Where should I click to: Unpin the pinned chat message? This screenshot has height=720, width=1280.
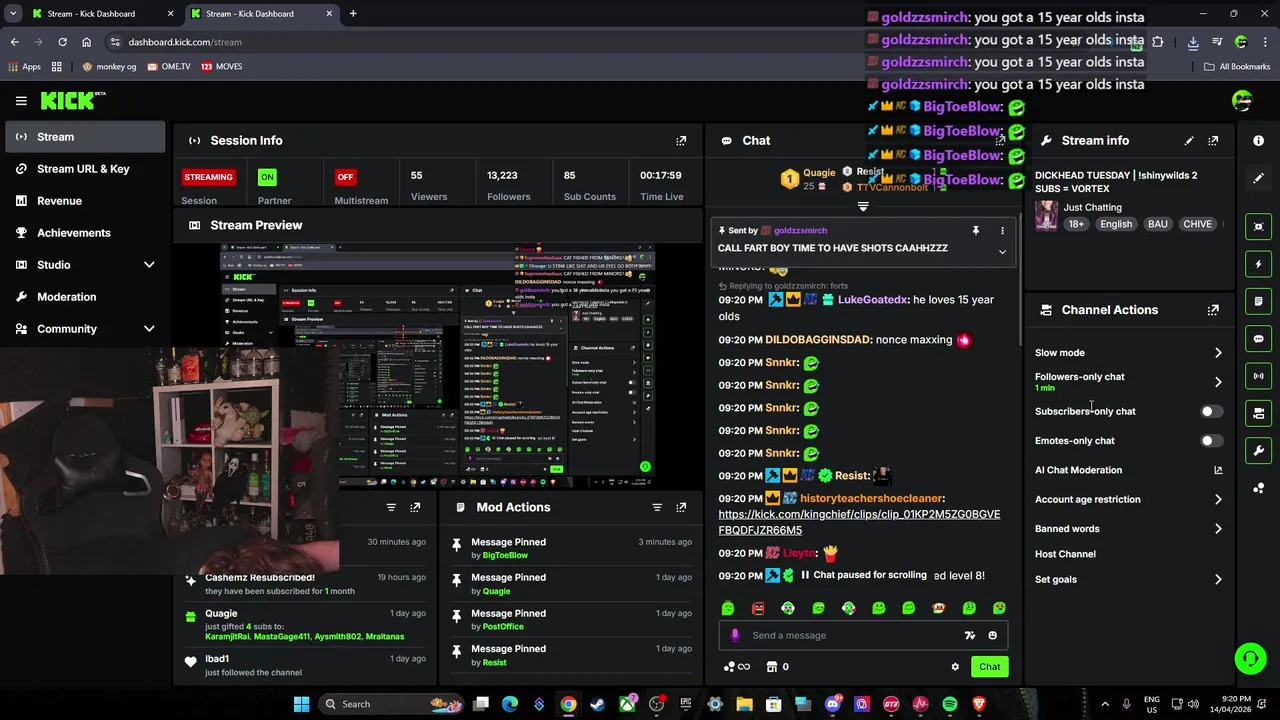975,231
